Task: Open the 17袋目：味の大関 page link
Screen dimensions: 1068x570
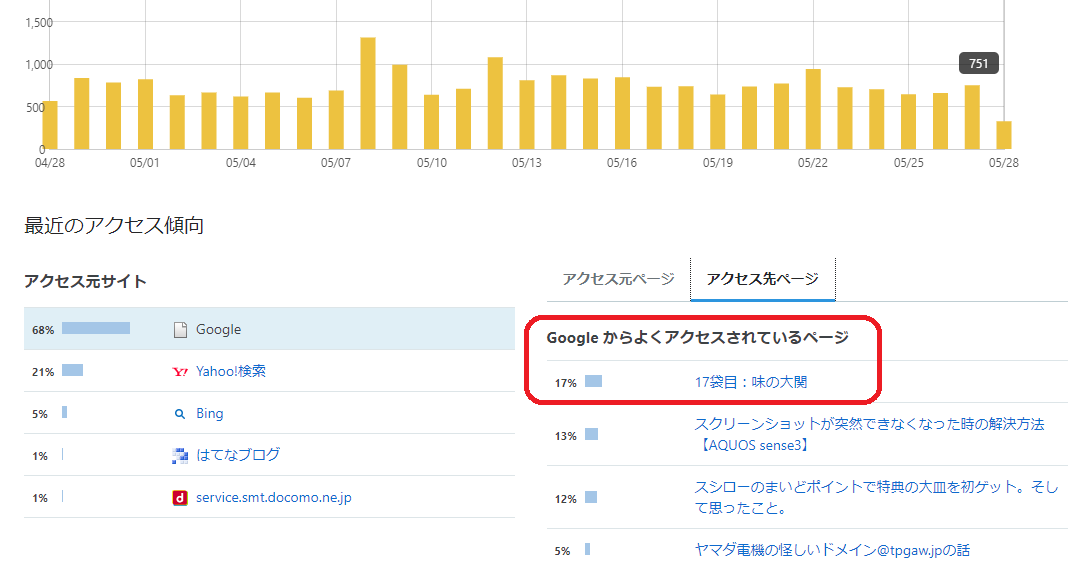Action: [x=751, y=382]
